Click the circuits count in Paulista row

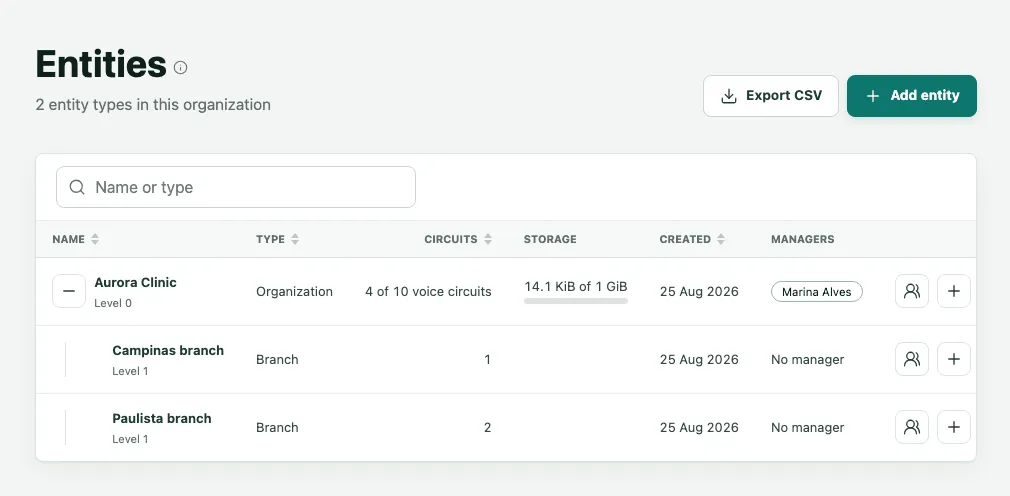pos(488,427)
